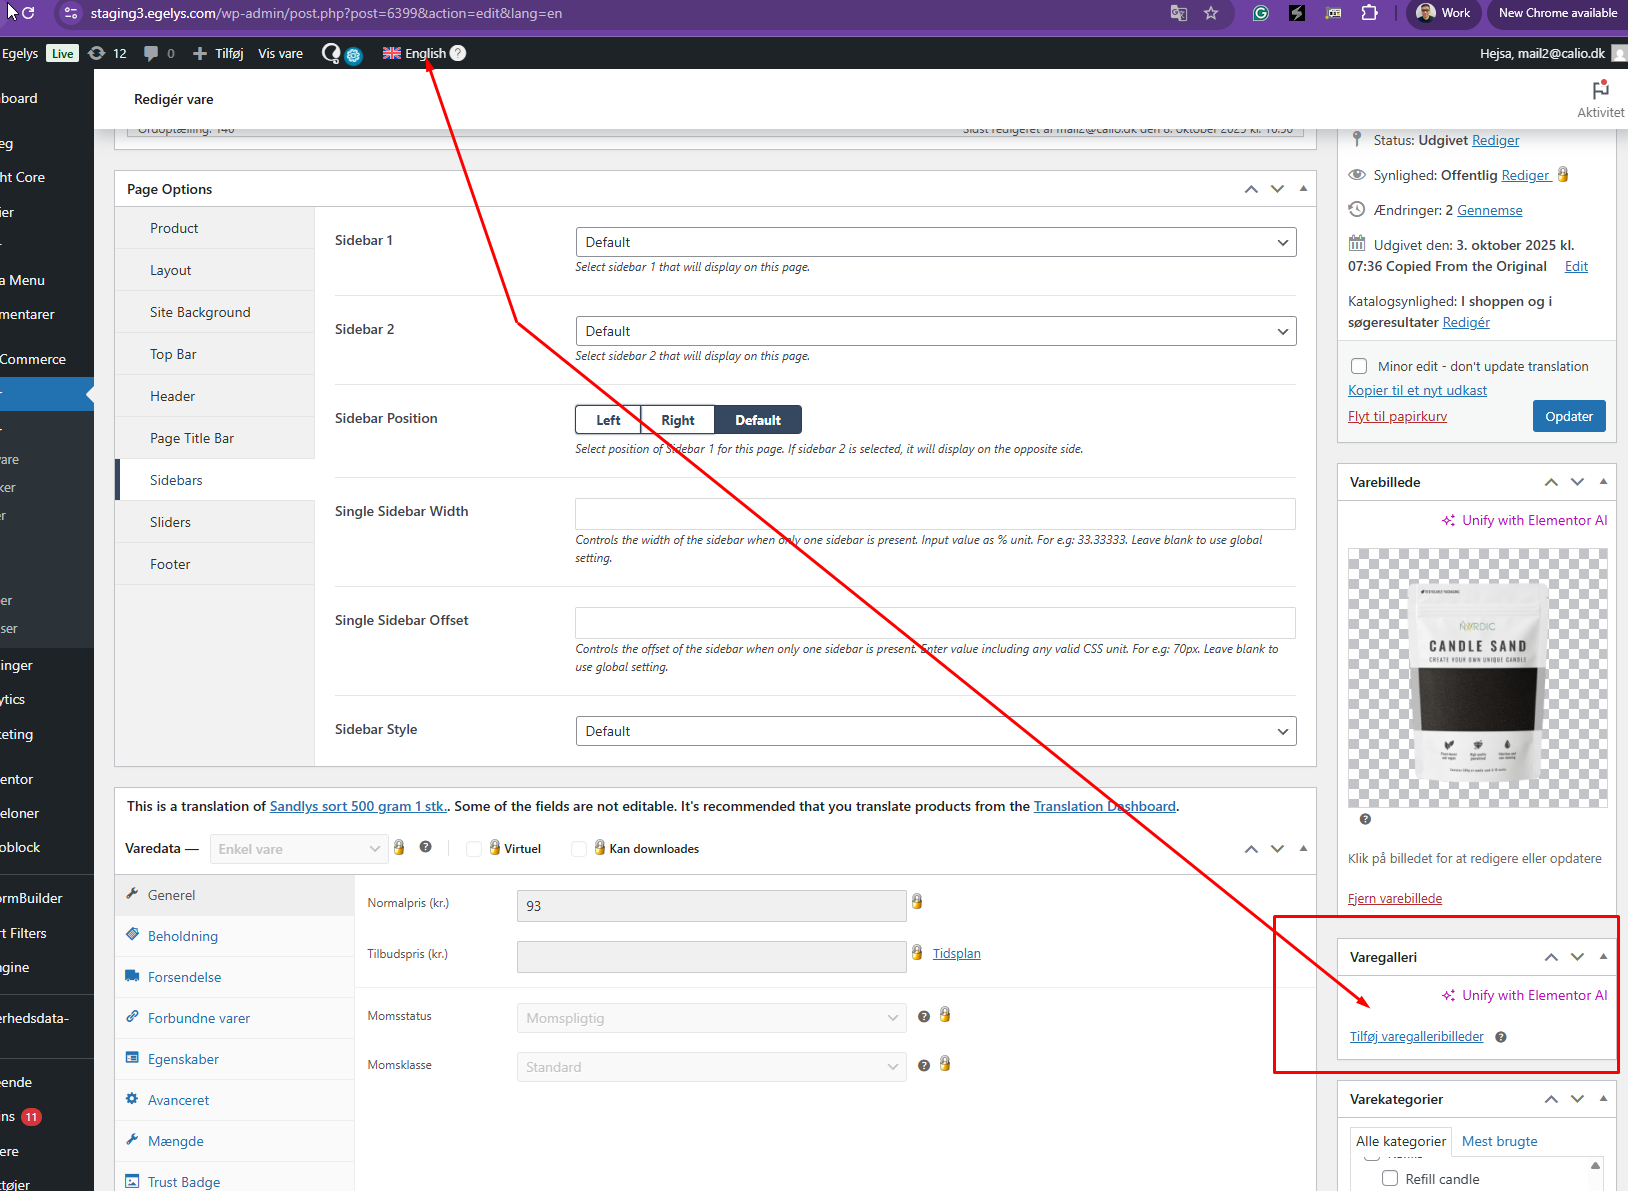Move Page Options panel up
The width and height of the screenshot is (1628, 1191).
(x=1251, y=189)
